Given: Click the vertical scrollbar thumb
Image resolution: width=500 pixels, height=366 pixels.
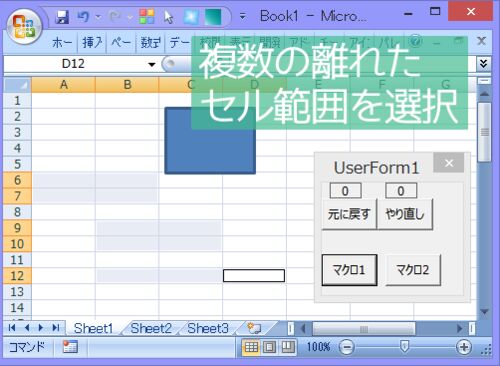Looking at the screenshot, I should (485, 132).
